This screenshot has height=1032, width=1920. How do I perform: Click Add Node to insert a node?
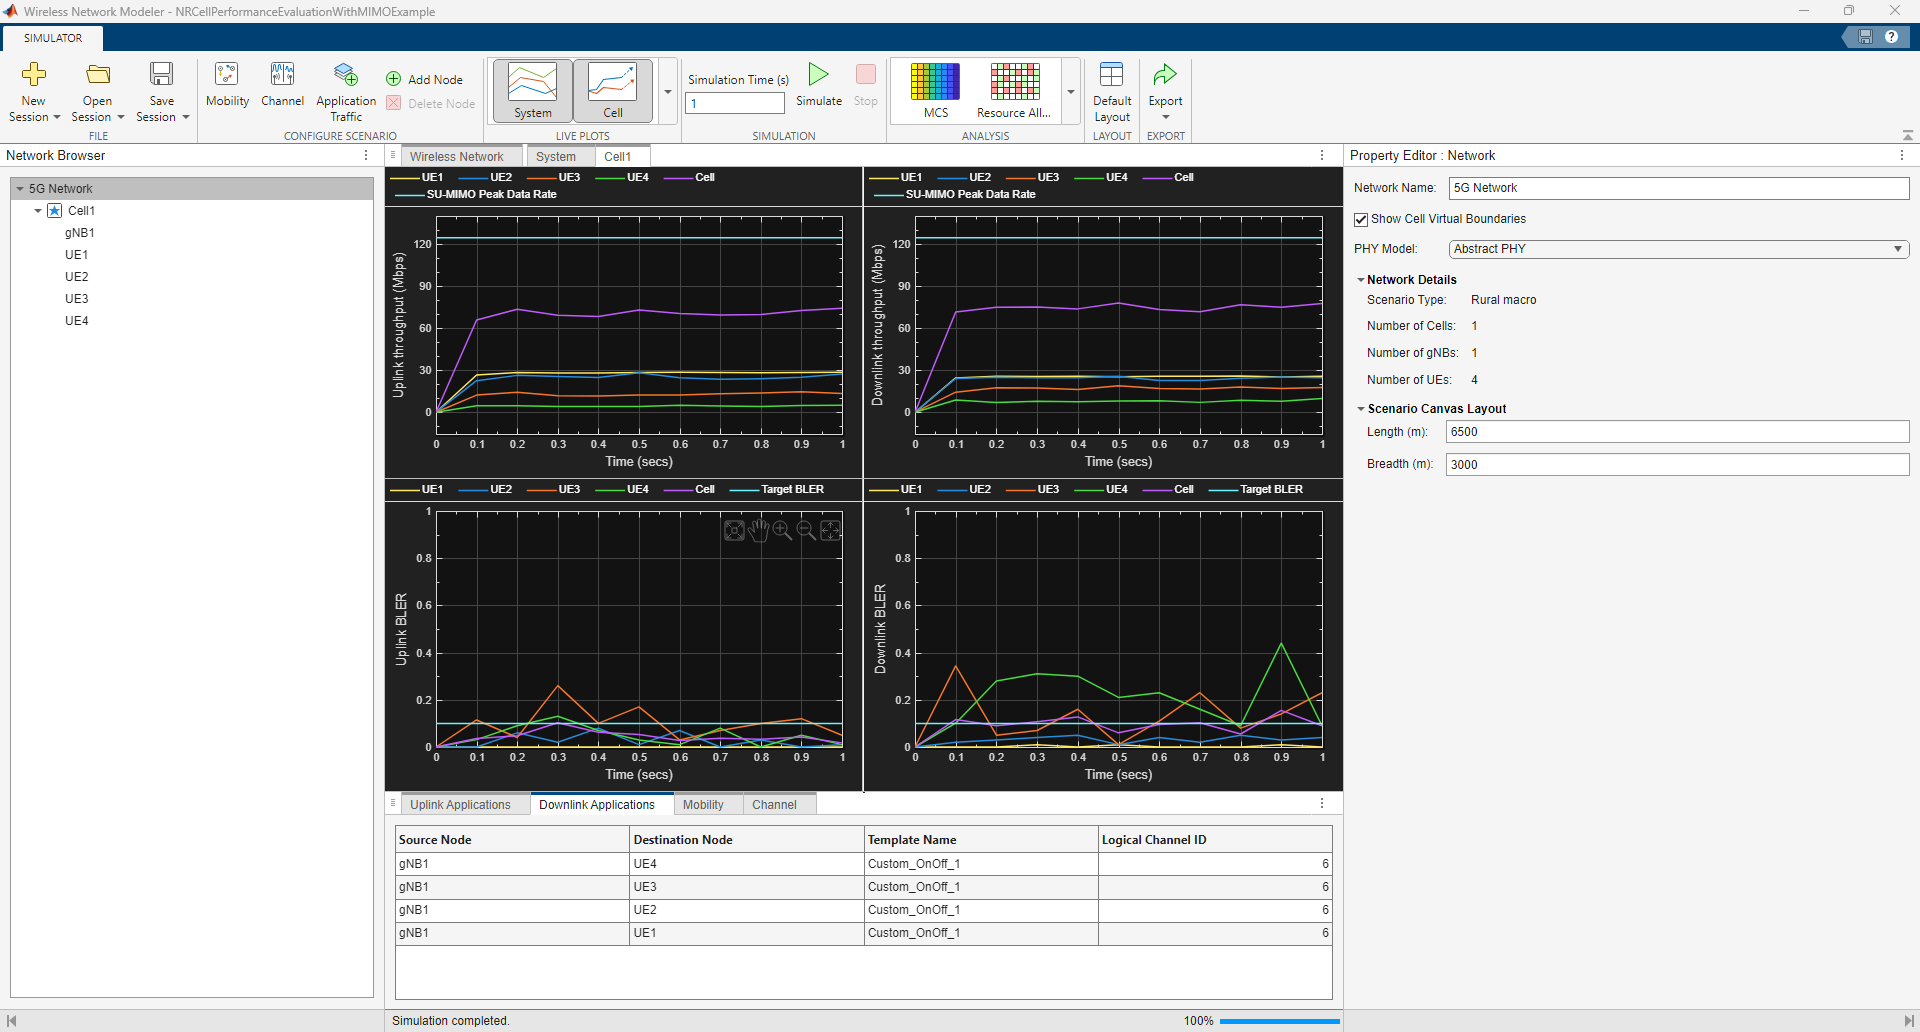click(425, 78)
